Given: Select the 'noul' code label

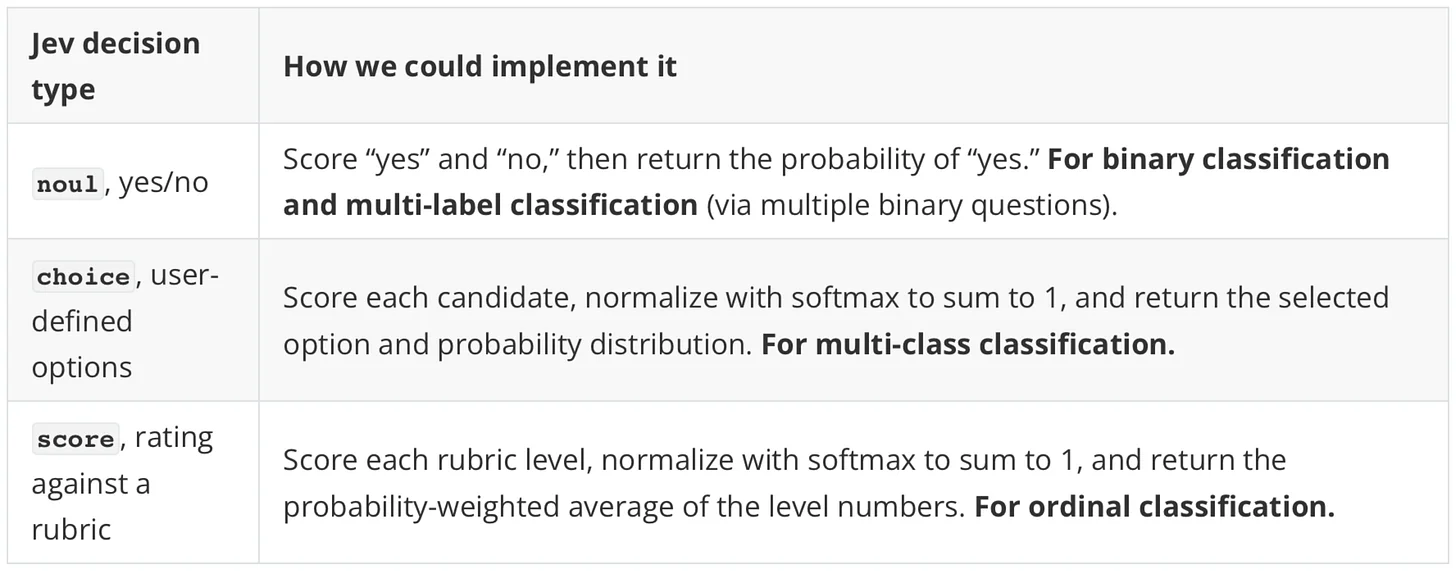Looking at the screenshot, I should pyautogui.click(x=67, y=185).
